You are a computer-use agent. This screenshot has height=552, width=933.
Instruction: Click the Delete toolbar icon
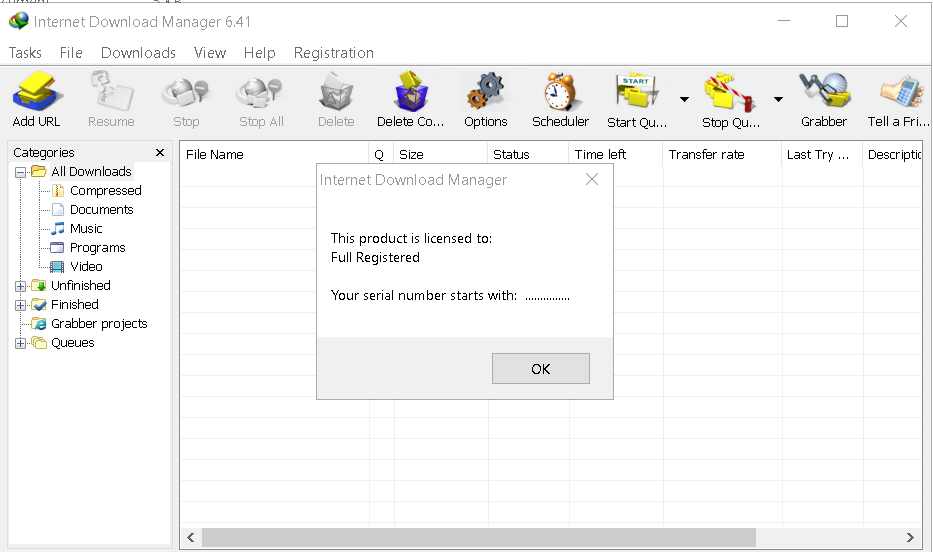(x=336, y=92)
